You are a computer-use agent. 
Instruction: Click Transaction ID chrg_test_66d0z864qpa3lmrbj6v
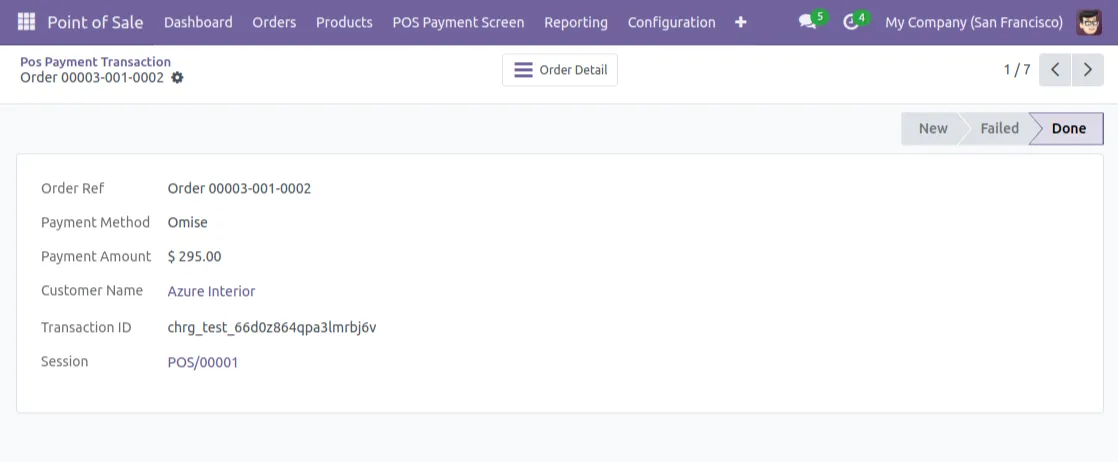click(x=272, y=328)
